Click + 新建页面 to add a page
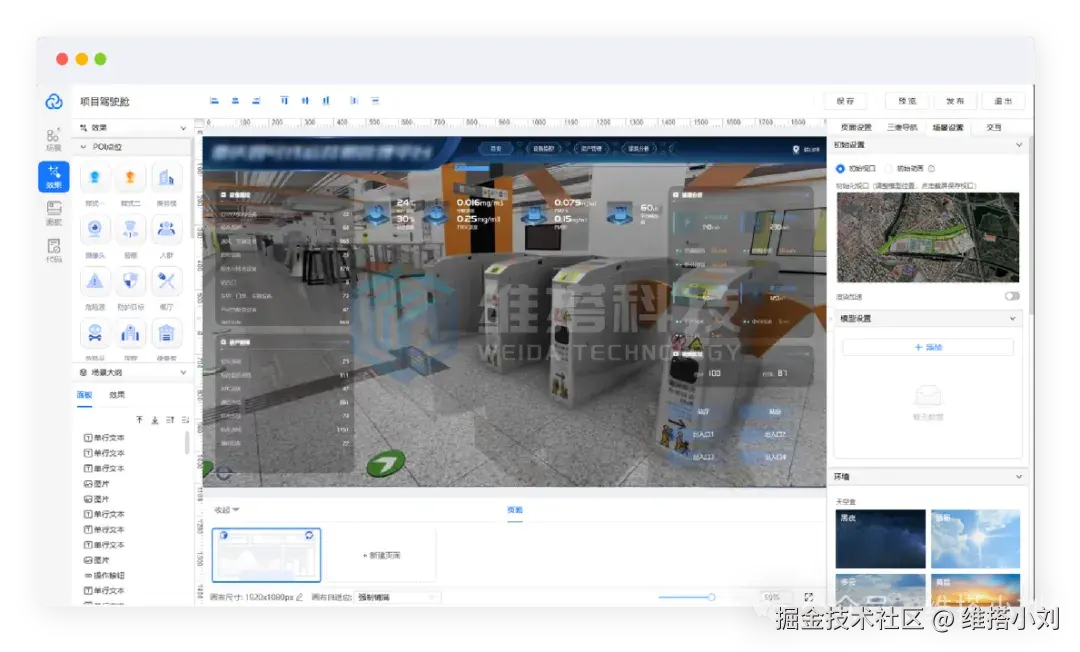This screenshot has width=1080, height=652. pyautogui.click(x=382, y=555)
